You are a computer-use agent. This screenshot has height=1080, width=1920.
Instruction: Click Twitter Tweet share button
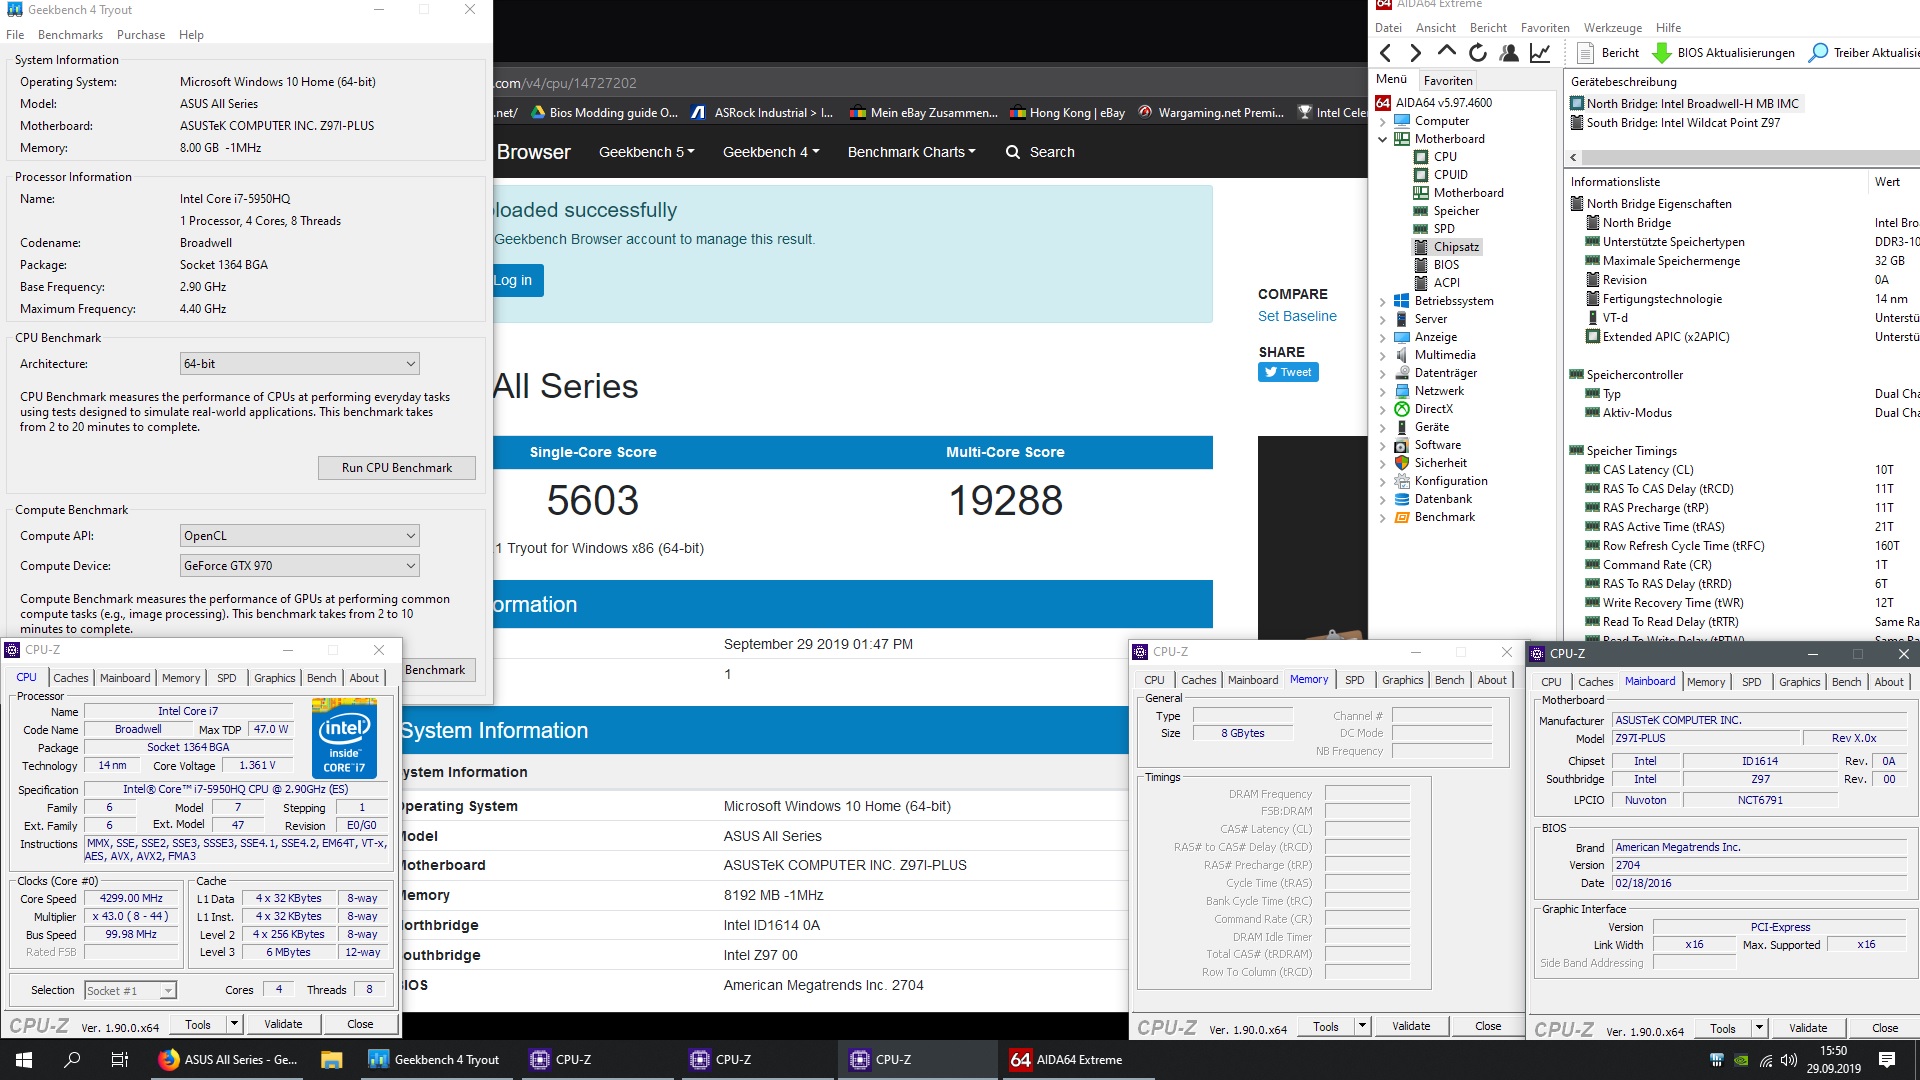point(1288,372)
